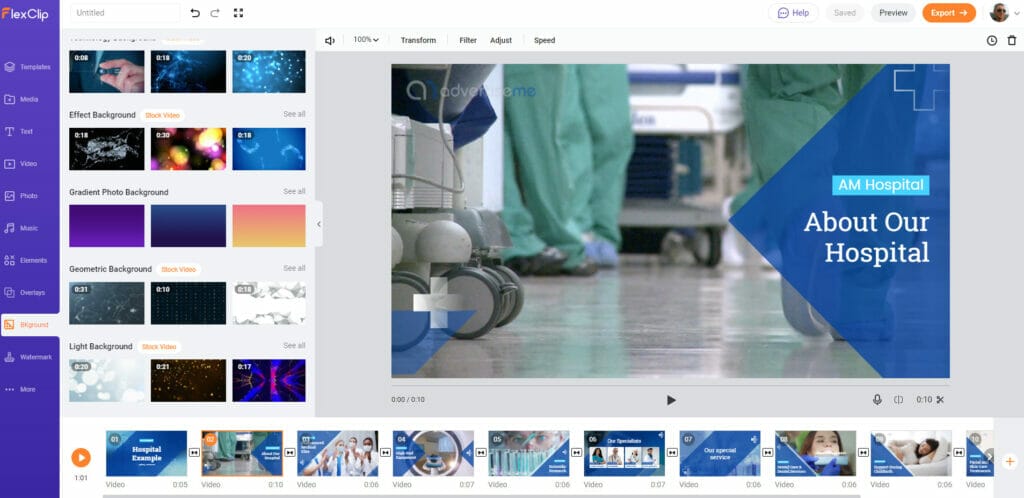
Task: Choose the 0:31 geometric background thumbnail
Action: 106,303
